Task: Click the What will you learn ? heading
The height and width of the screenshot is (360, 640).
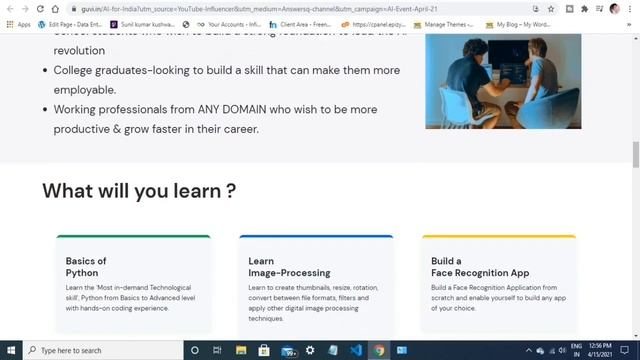Action: [x=139, y=191]
